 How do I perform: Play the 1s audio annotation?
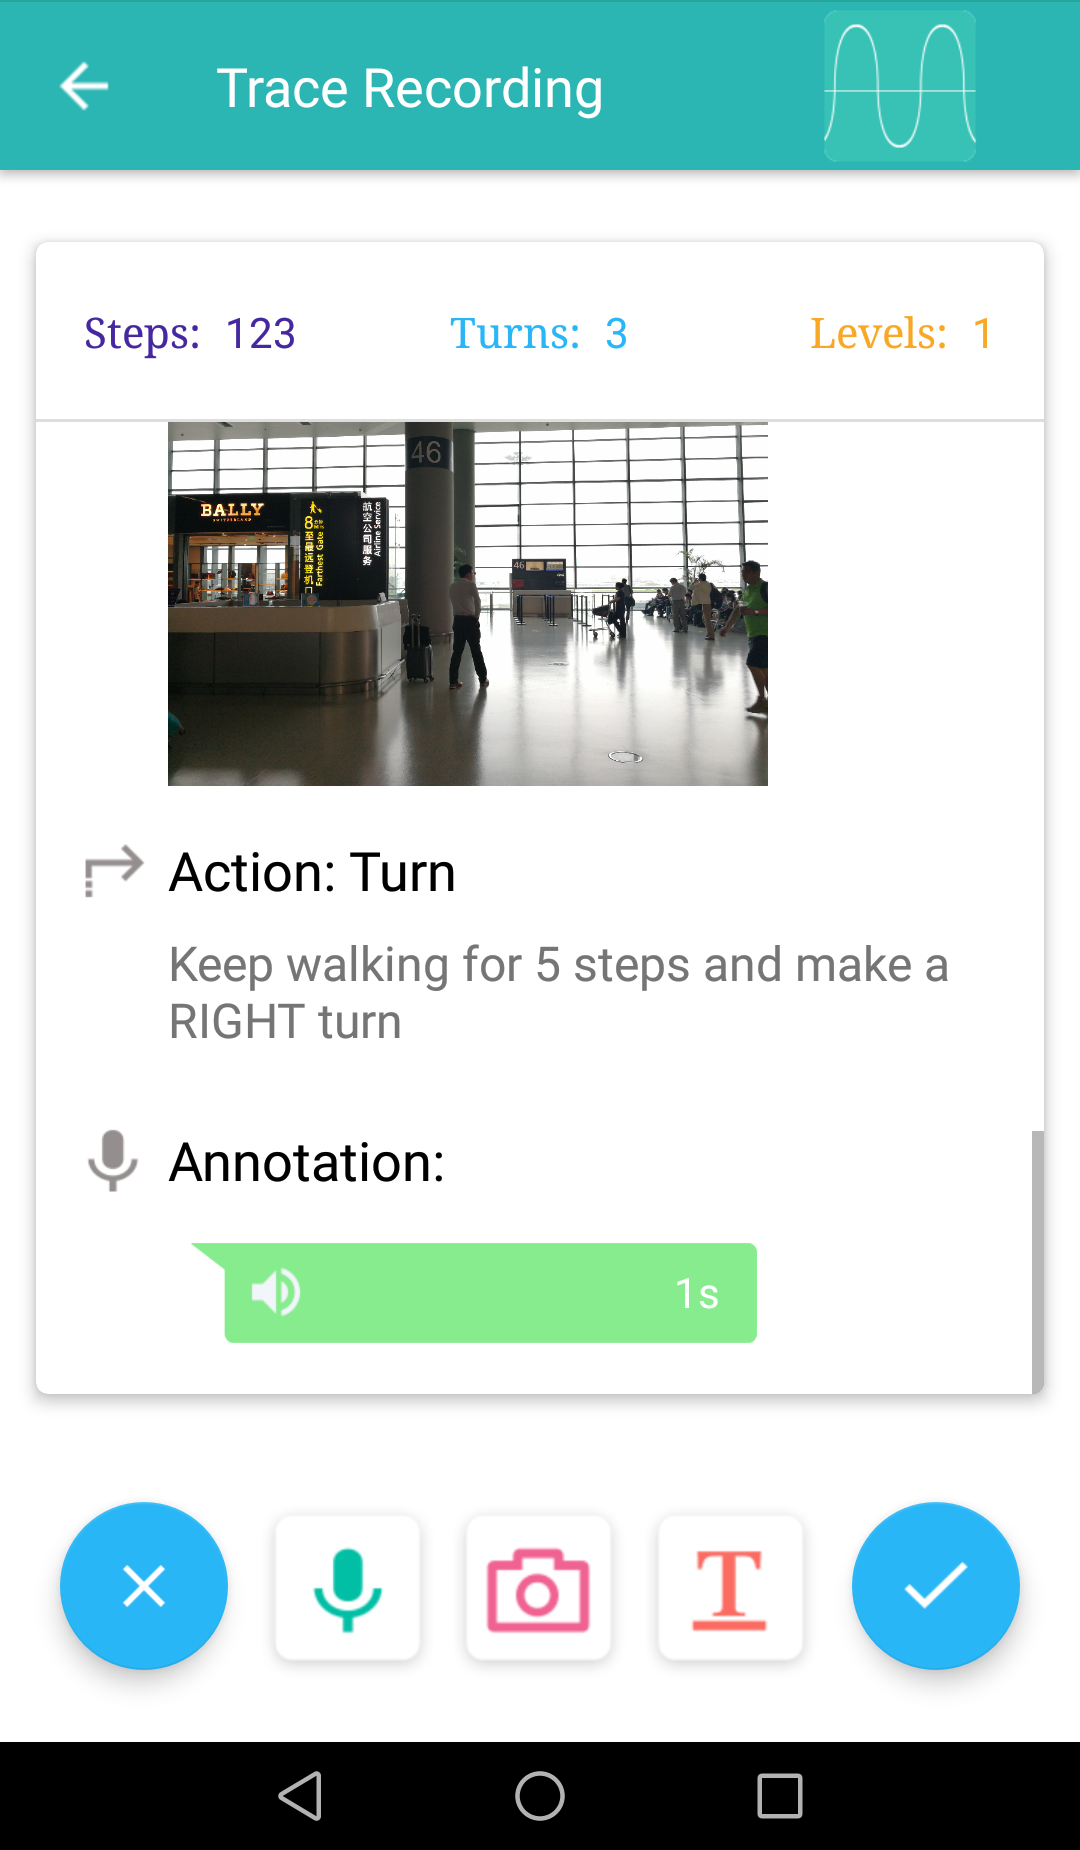tap(490, 1293)
